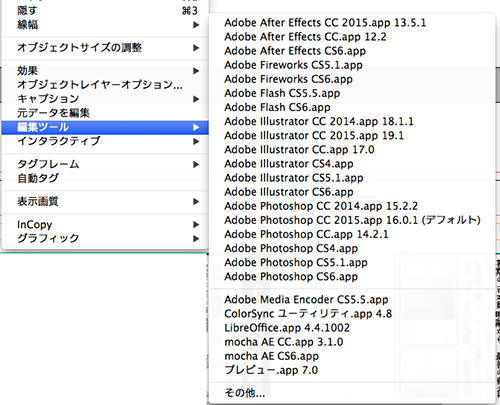Choose Adobe Photoshop CS6.app
This screenshot has width=500, height=405.
[x=352, y=277]
